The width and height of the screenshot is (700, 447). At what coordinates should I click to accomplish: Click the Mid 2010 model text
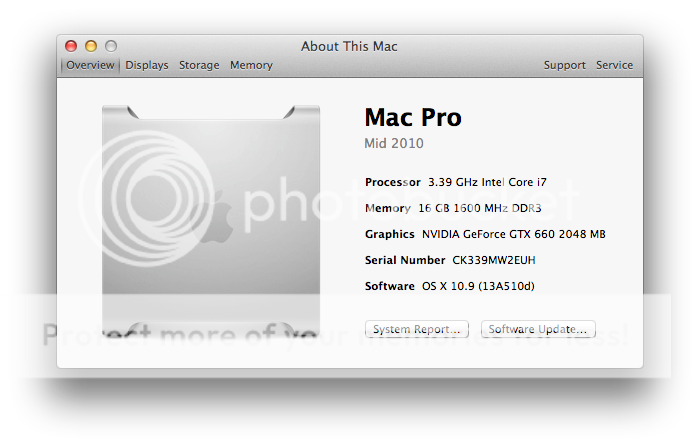pos(394,143)
